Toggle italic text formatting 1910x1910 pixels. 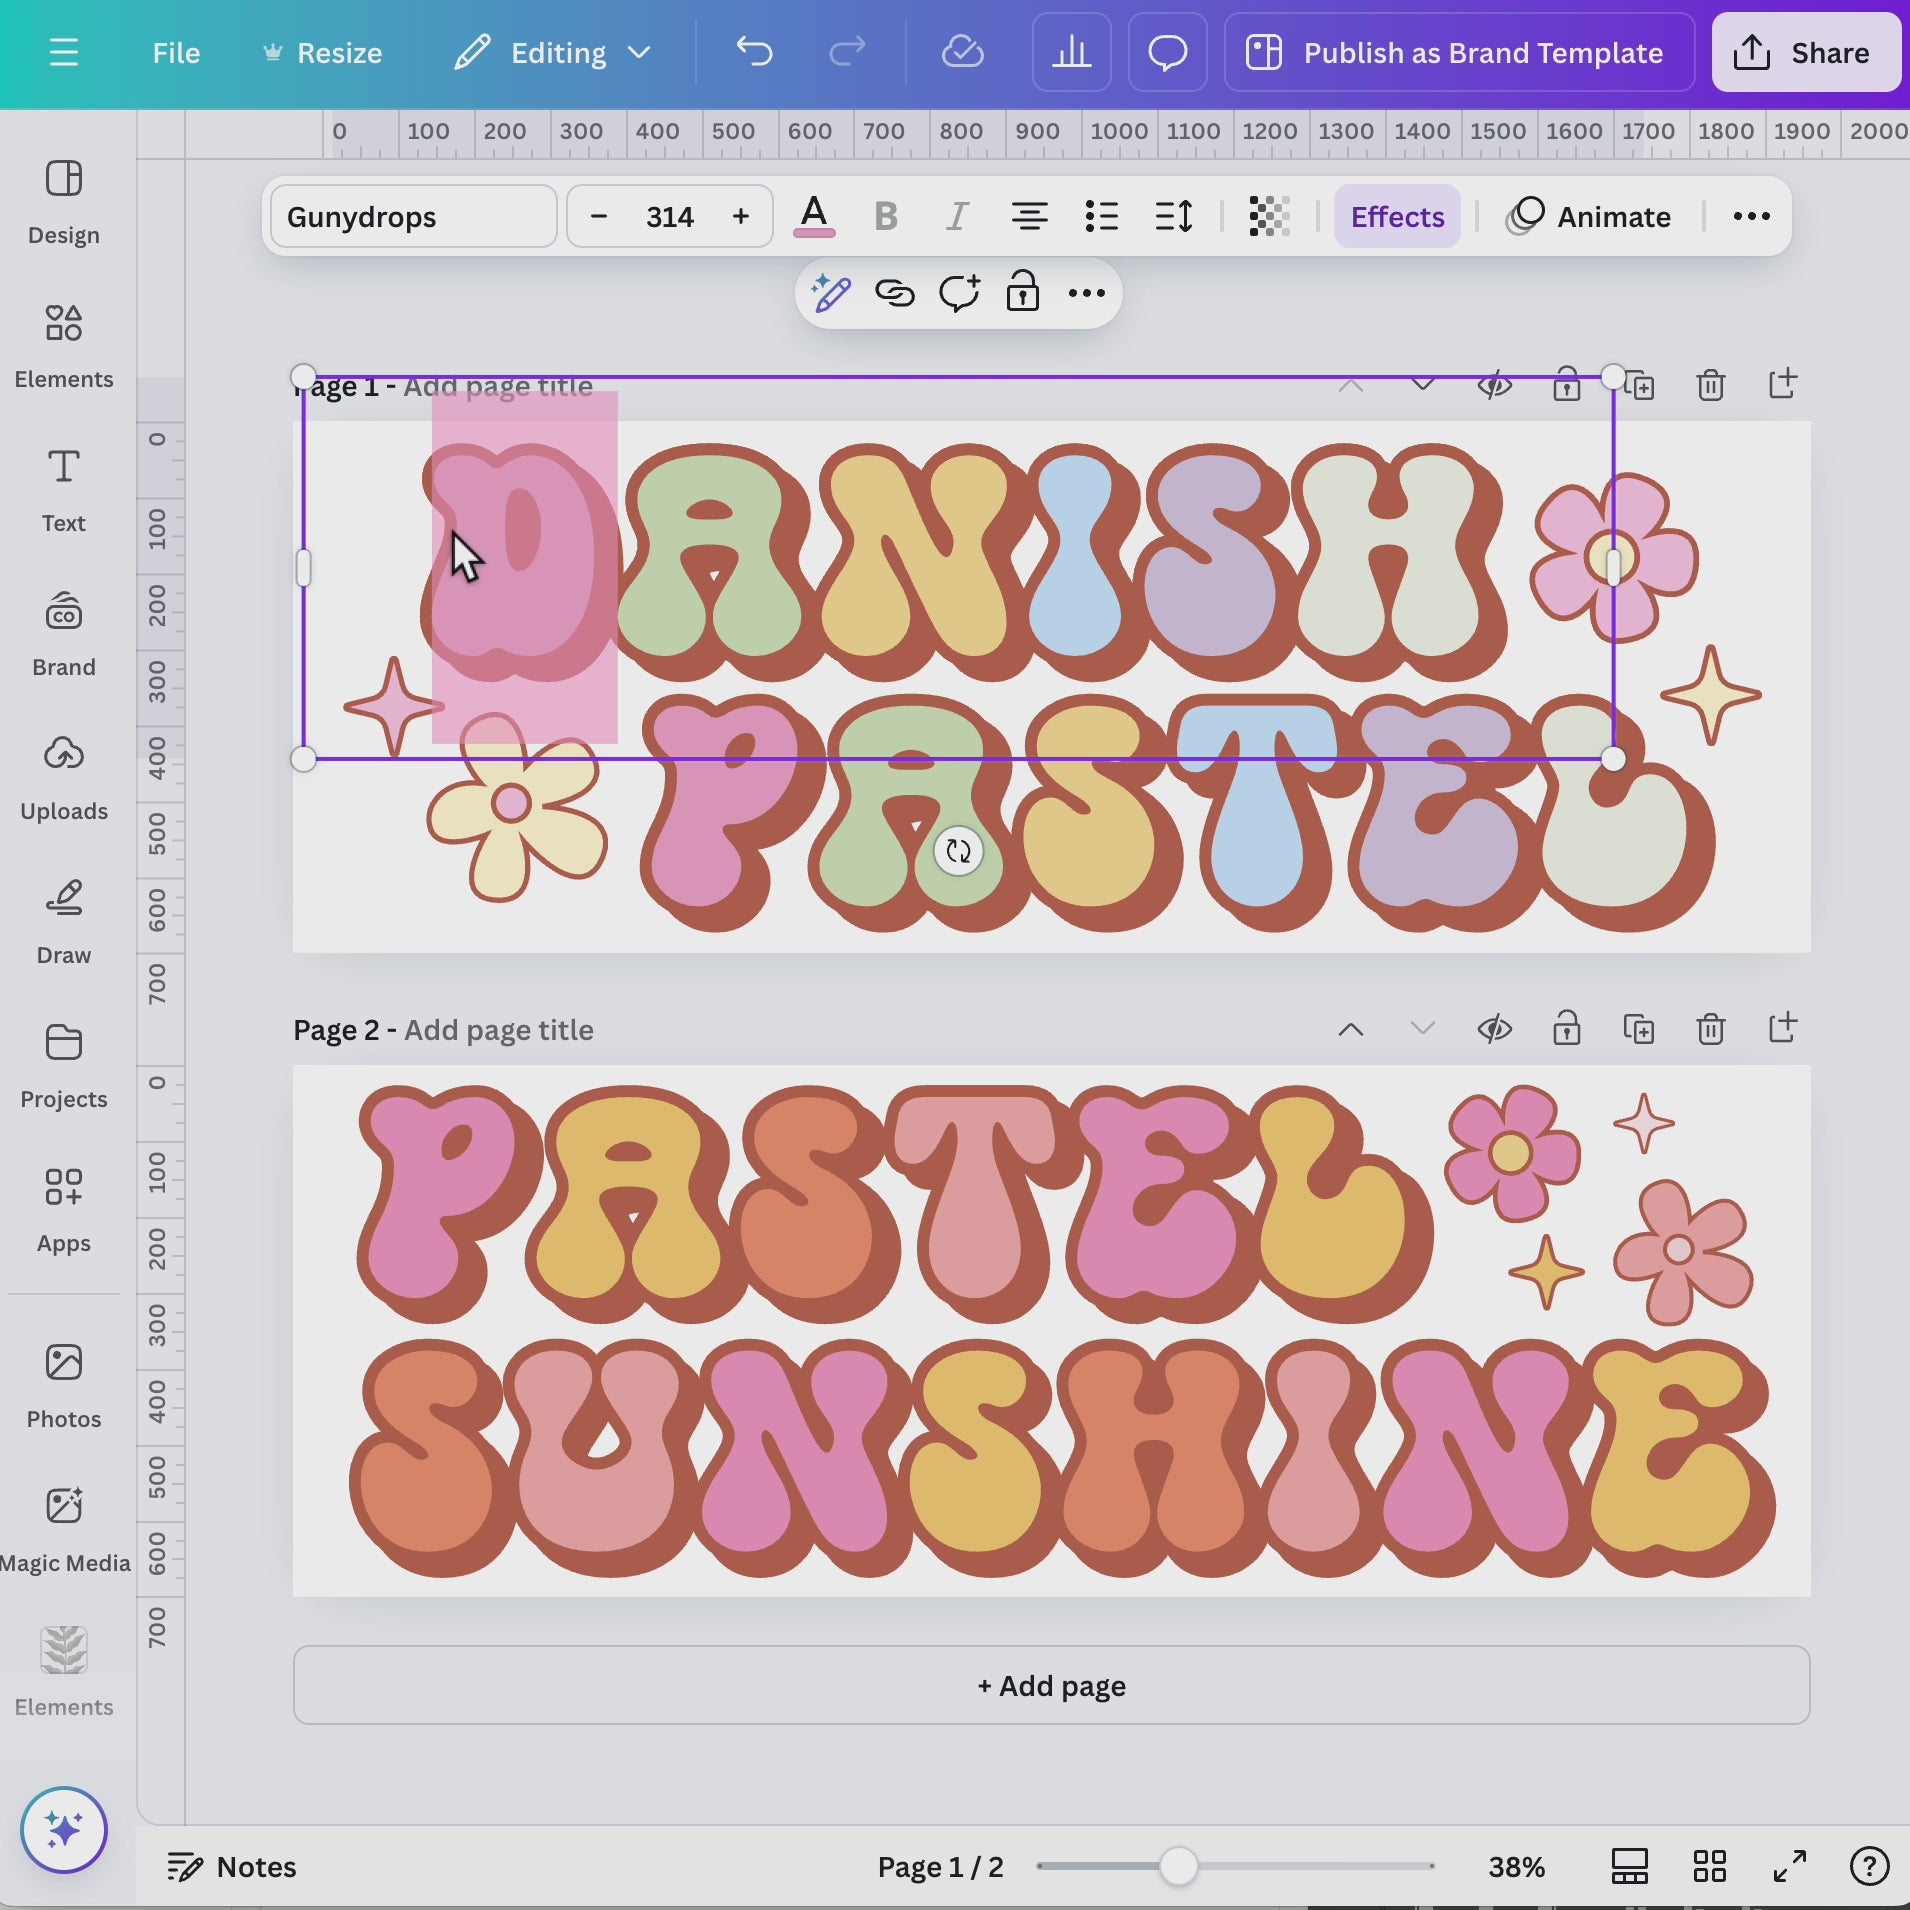click(x=957, y=217)
